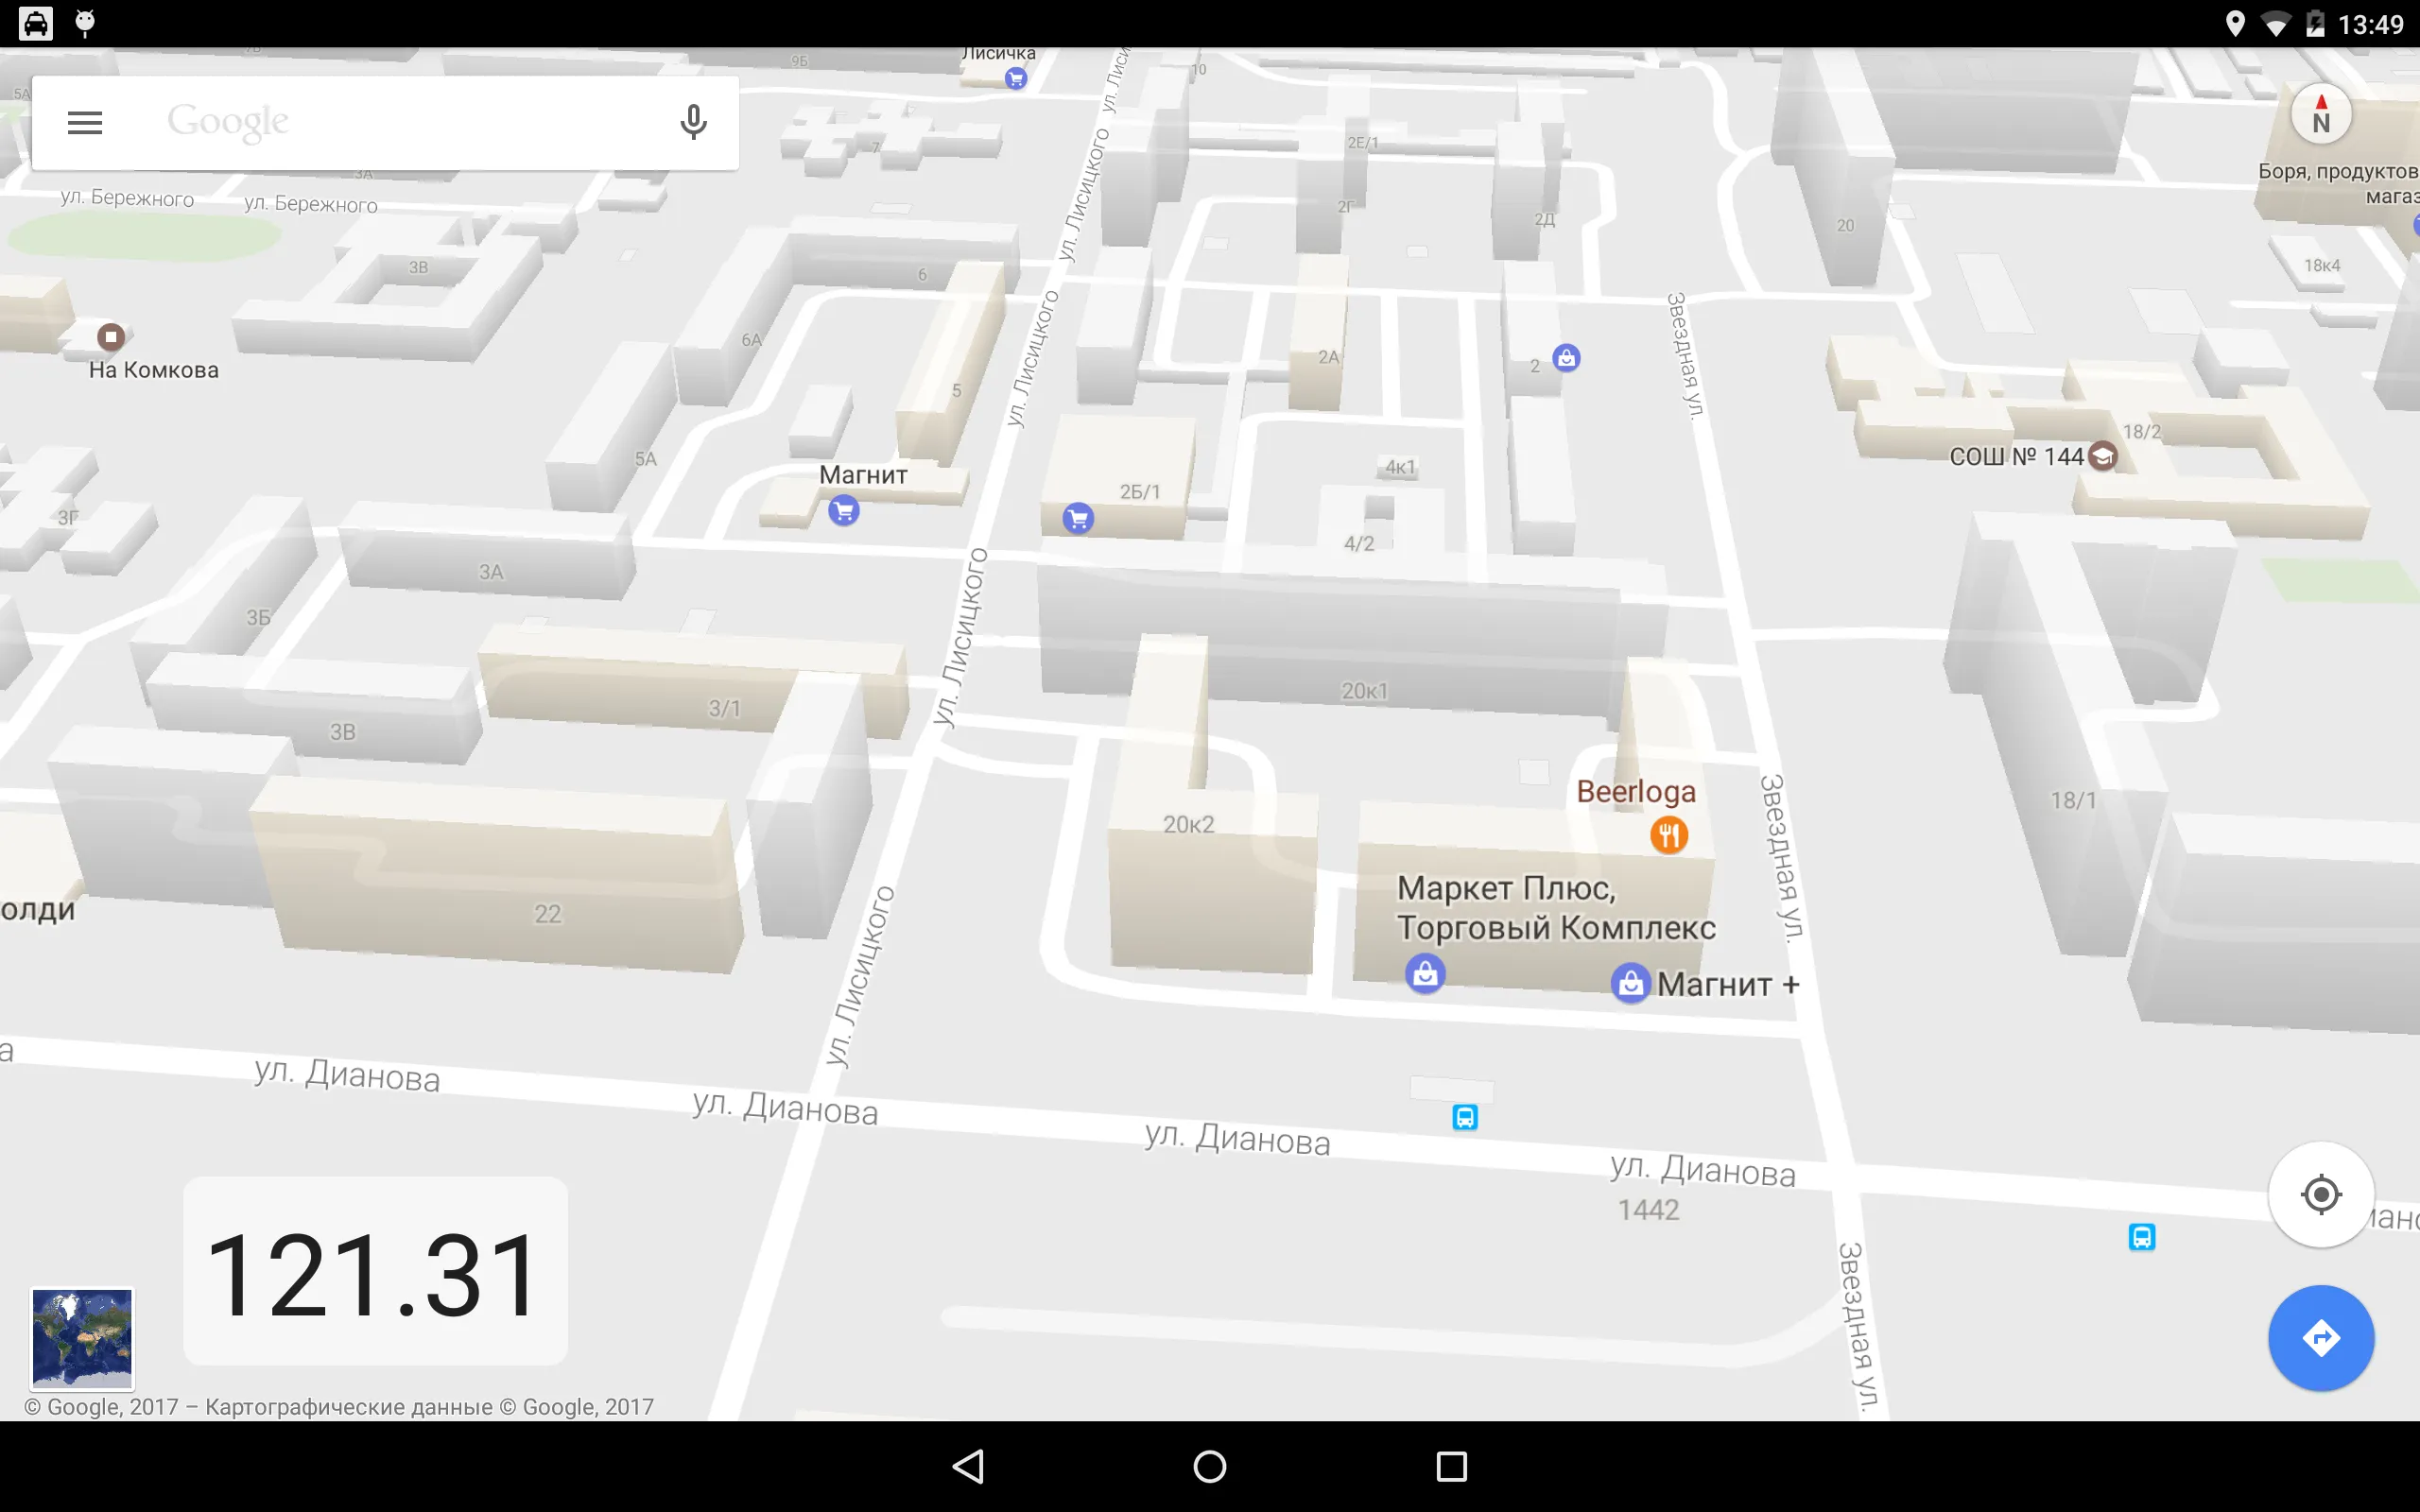Tap the voice search microphone icon
2420x1512 pixels.
(x=693, y=123)
